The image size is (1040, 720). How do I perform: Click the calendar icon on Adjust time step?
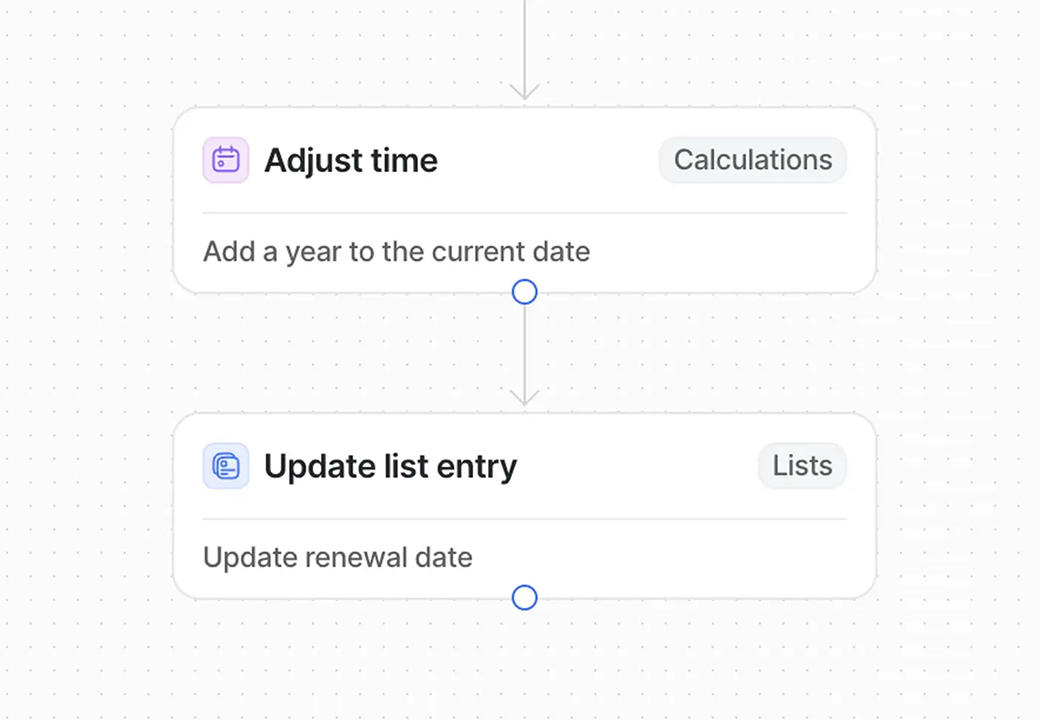tap(226, 160)
